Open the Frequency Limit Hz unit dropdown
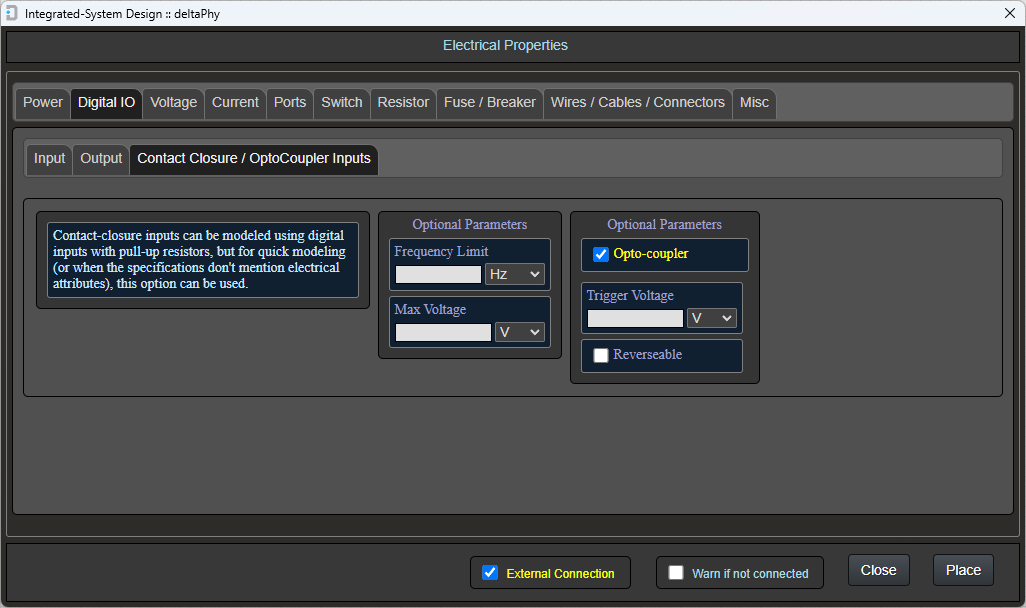This screenshot has width=1026, height=608. tap(514, 274)
